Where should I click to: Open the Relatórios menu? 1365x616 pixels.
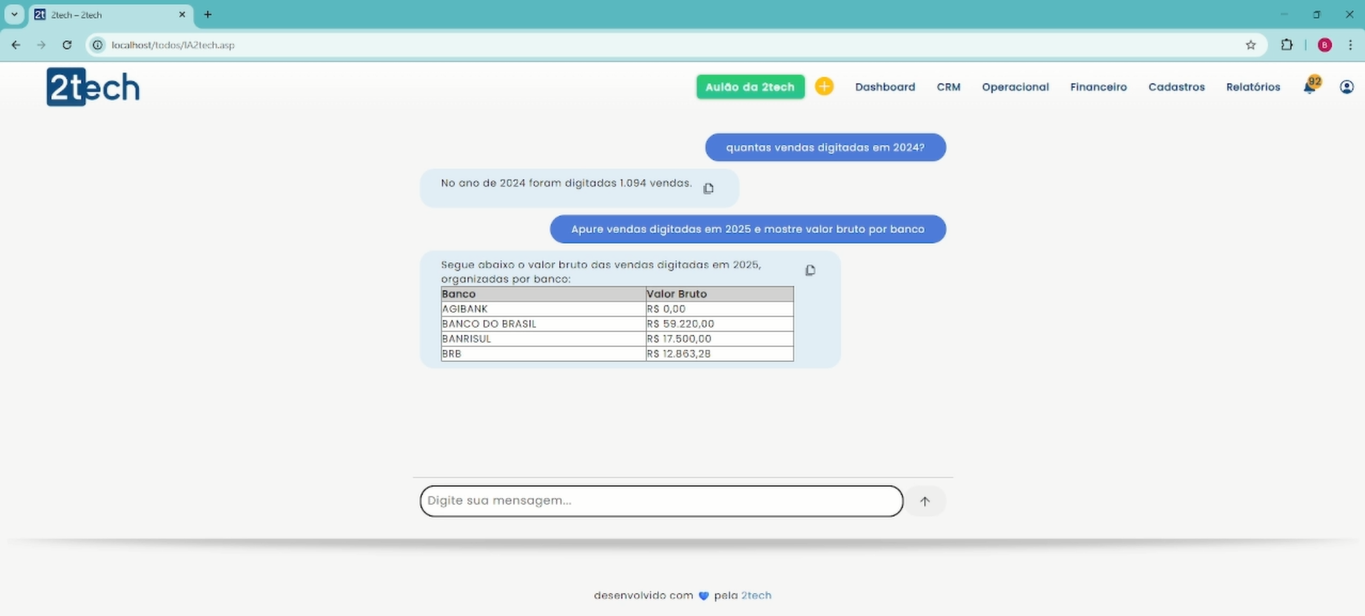coord(1253,87)
